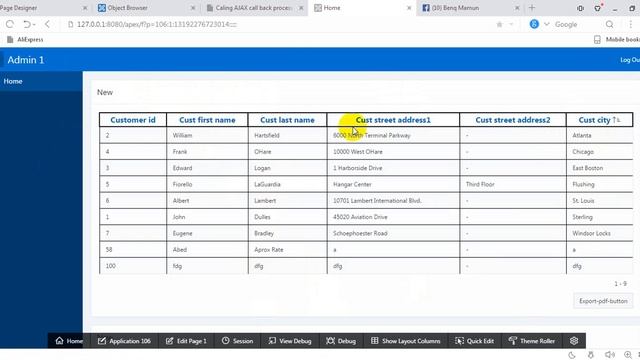The width and height of the screenshot is (640, 360).
Task: Sort by Cust street address2 column header
Action: point(513,120)
